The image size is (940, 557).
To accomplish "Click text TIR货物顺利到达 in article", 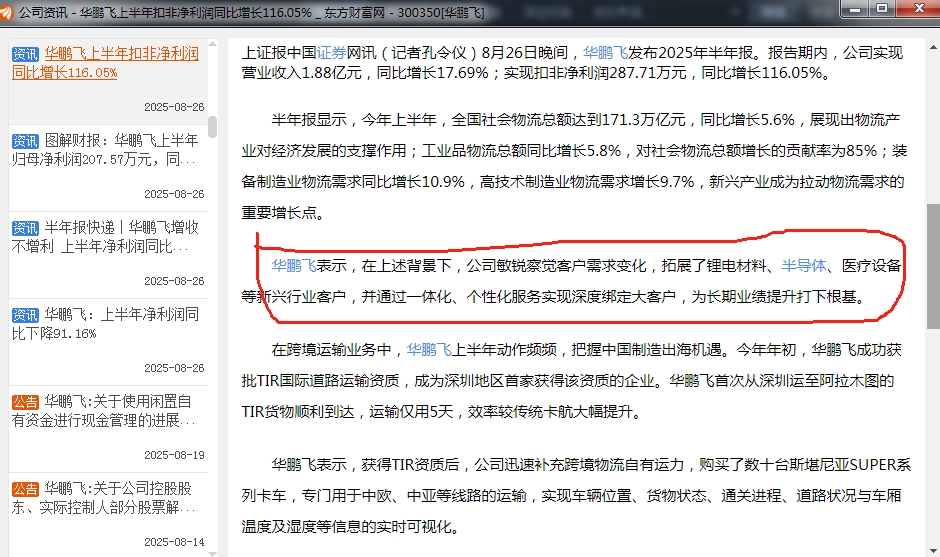I will click(x=298, y=412).
